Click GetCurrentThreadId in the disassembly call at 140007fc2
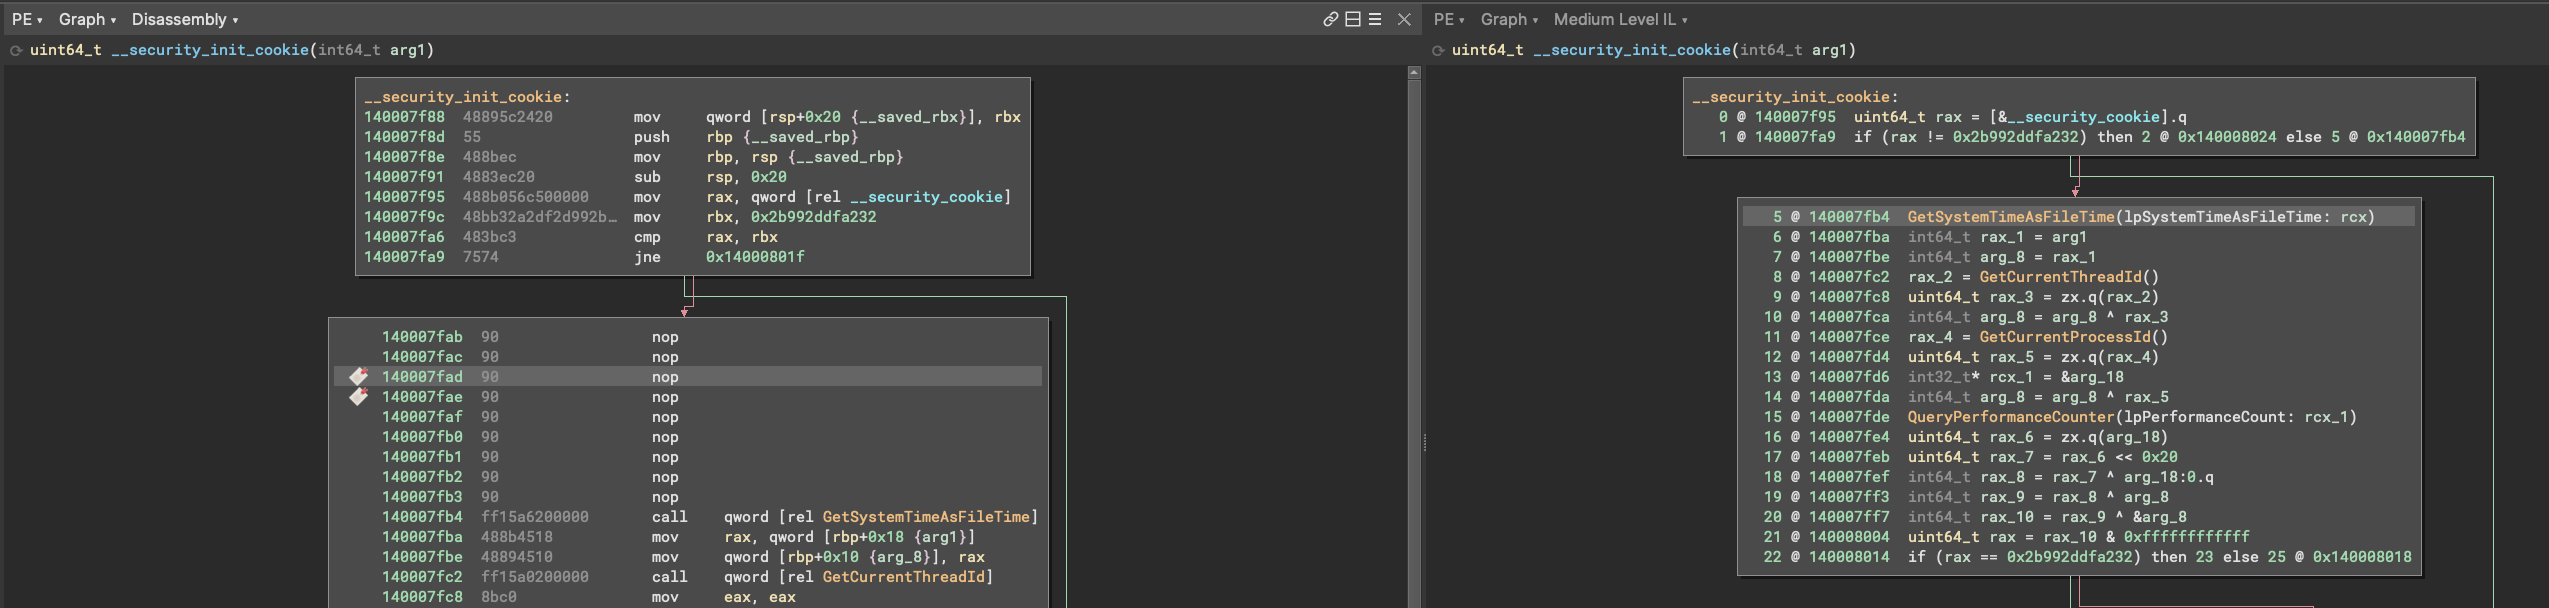Image resolution: width=2549 pixels, height=608 pixels. coord(904,577)
